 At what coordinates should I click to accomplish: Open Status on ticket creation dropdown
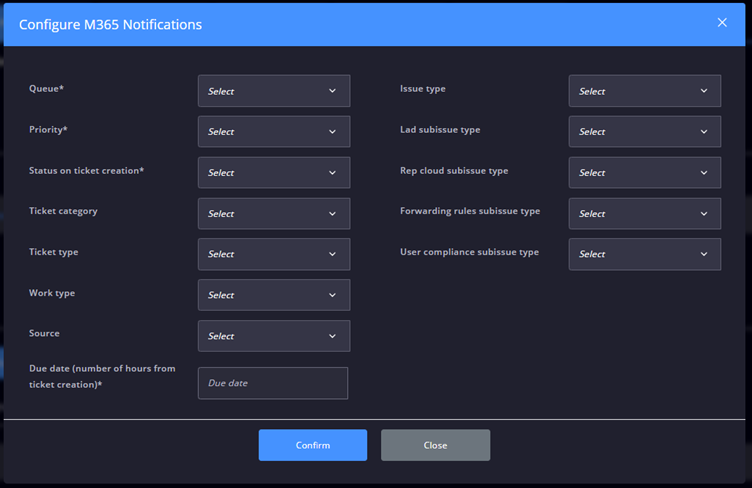[x=274, y=173]
